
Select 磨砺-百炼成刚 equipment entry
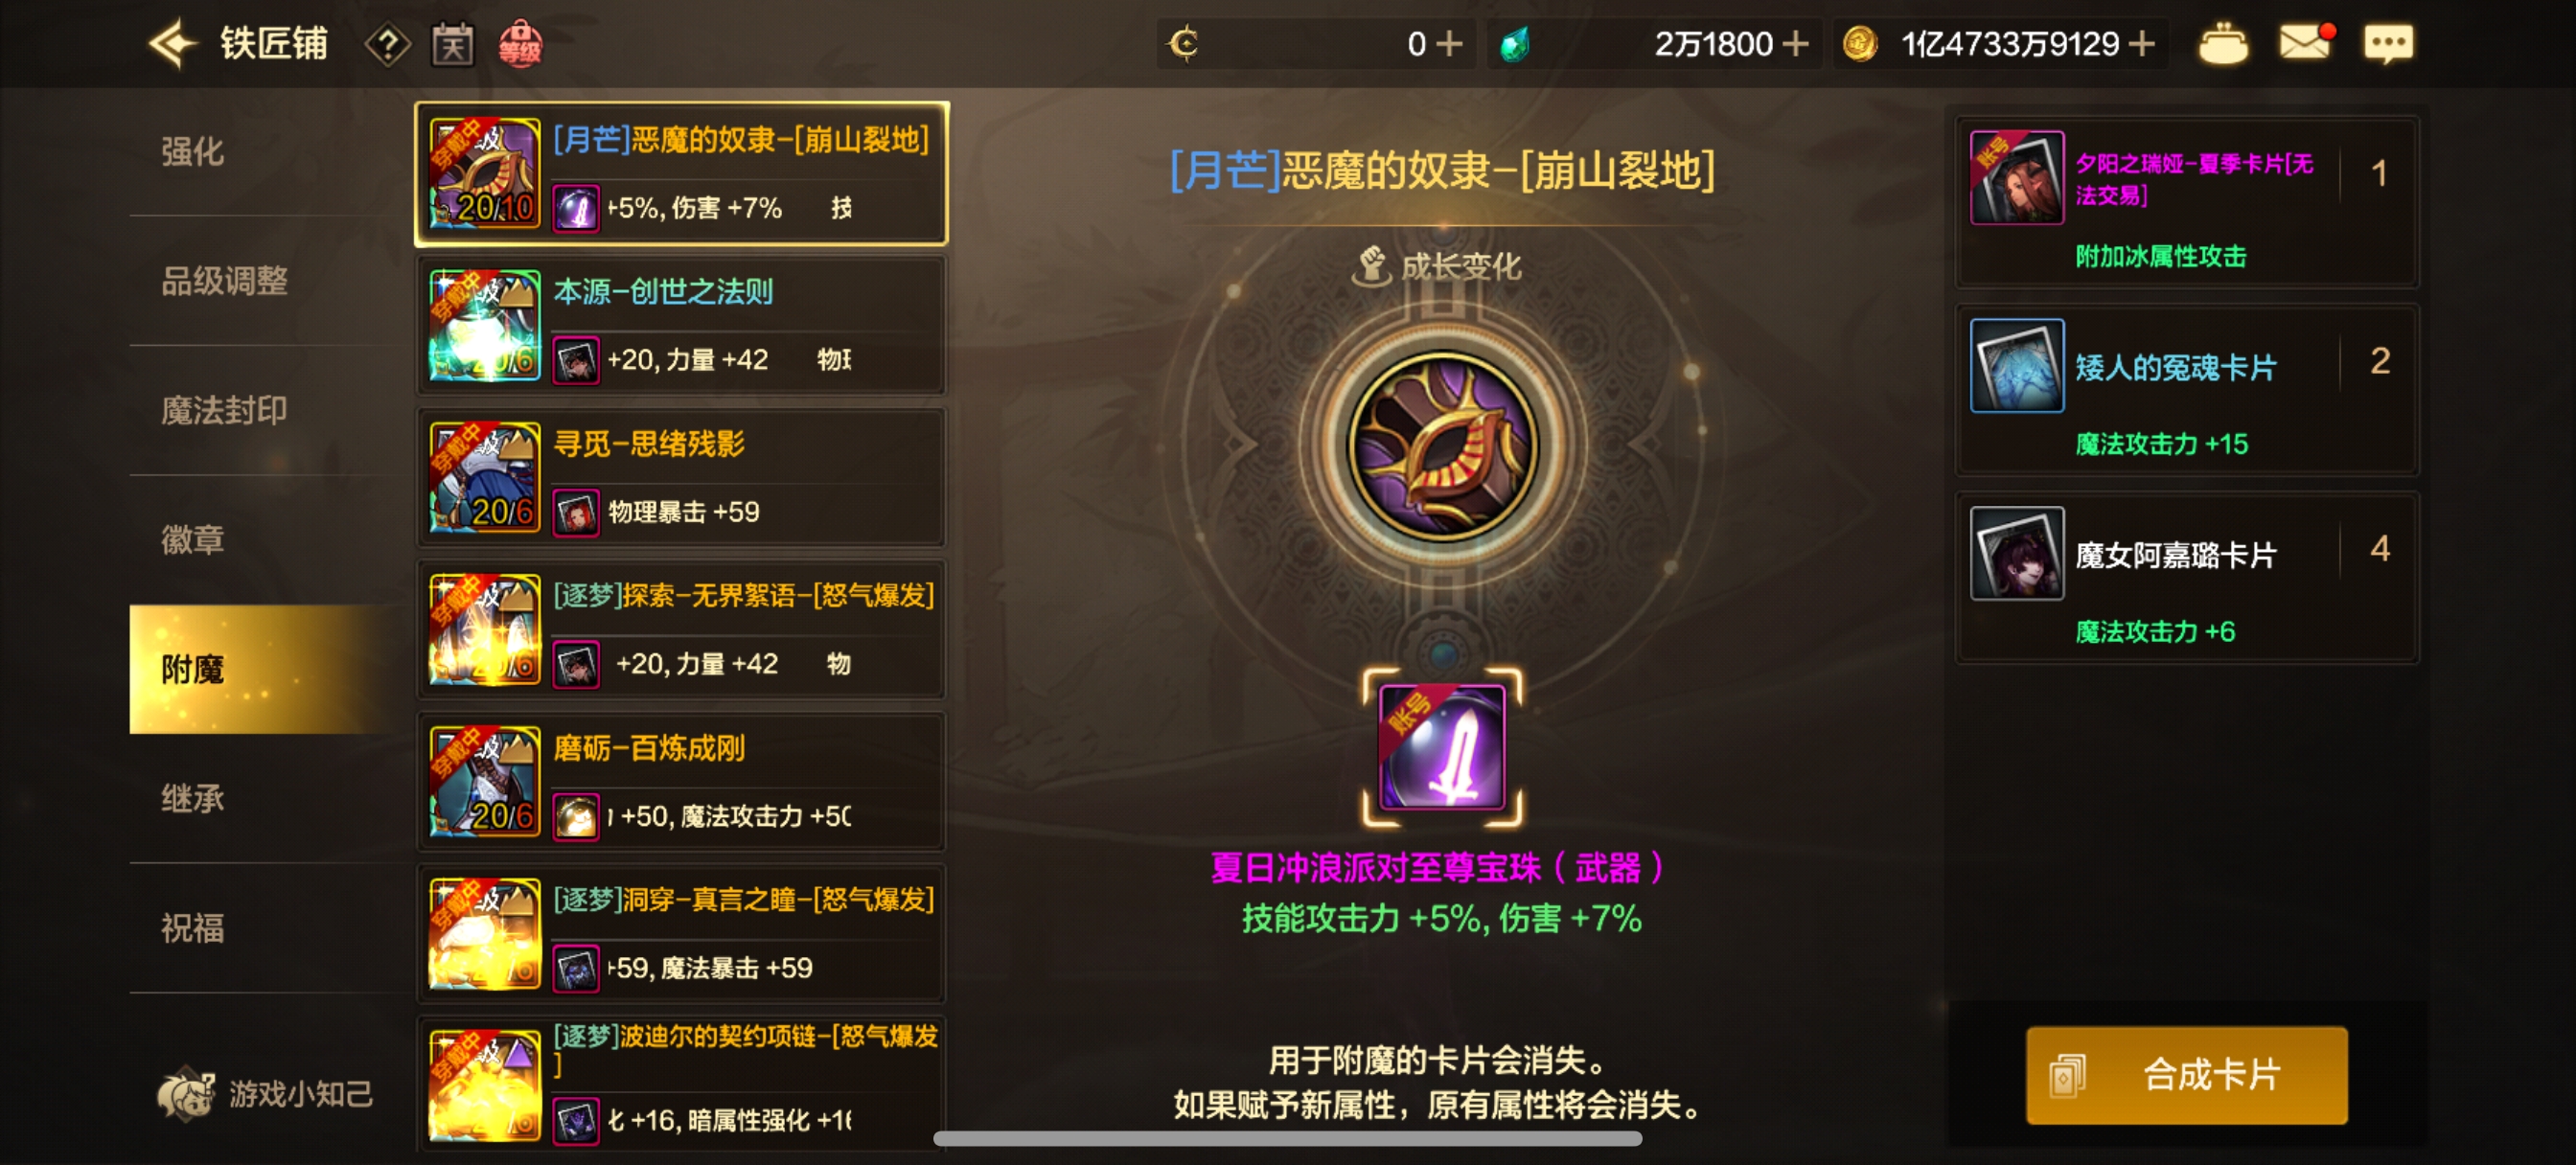(x=681, y=781)
